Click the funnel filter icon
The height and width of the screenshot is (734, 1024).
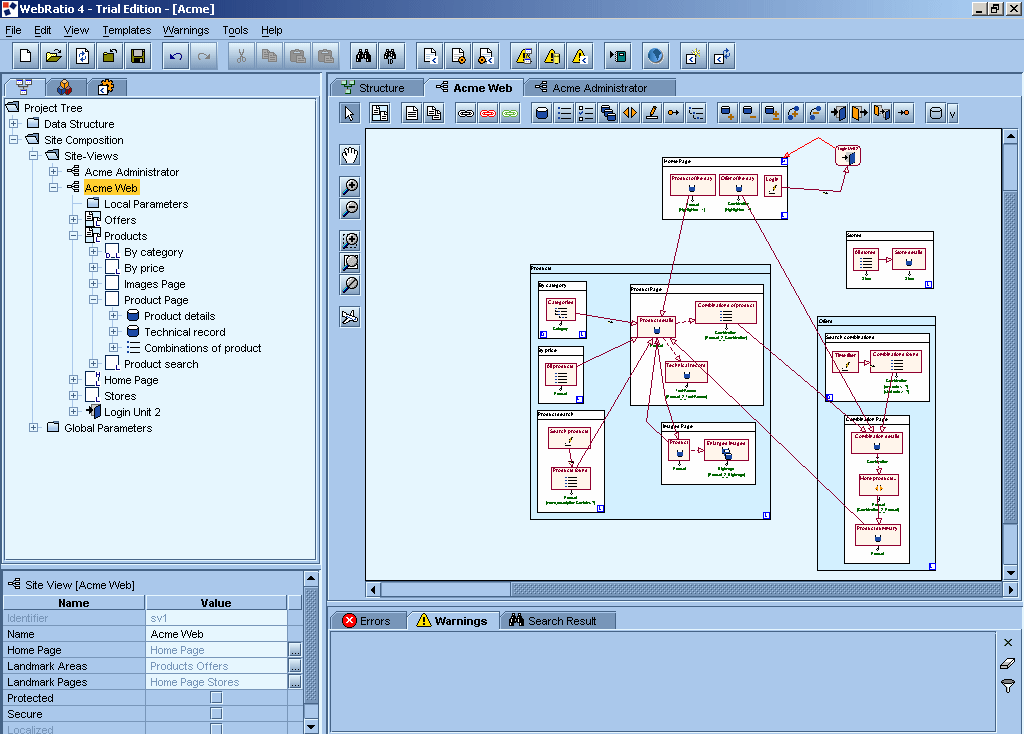click(1008, 686)
